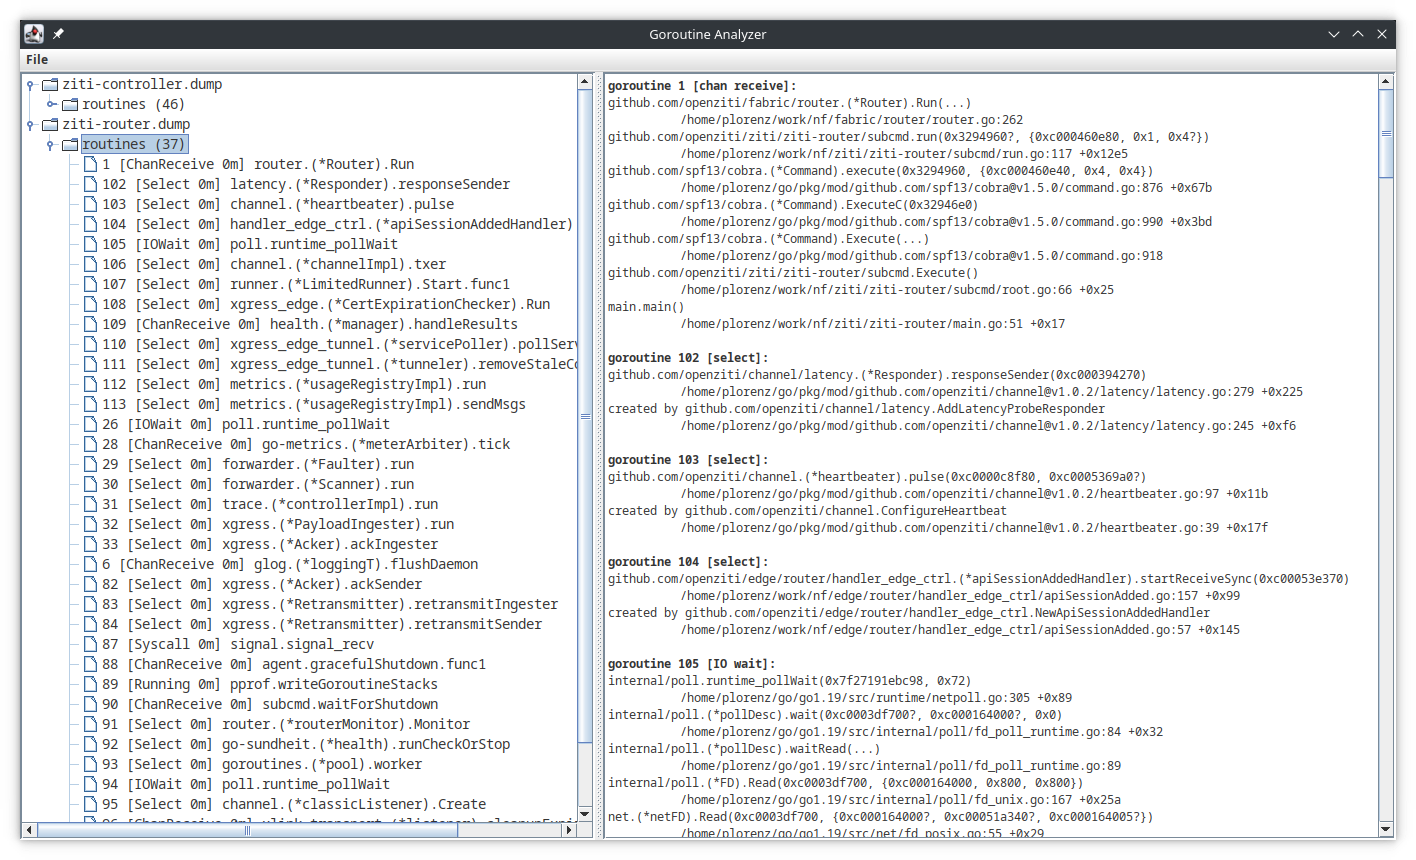
Task: Click file icon of 107 LimitedRunner row
Action: [x=90, y=284]
